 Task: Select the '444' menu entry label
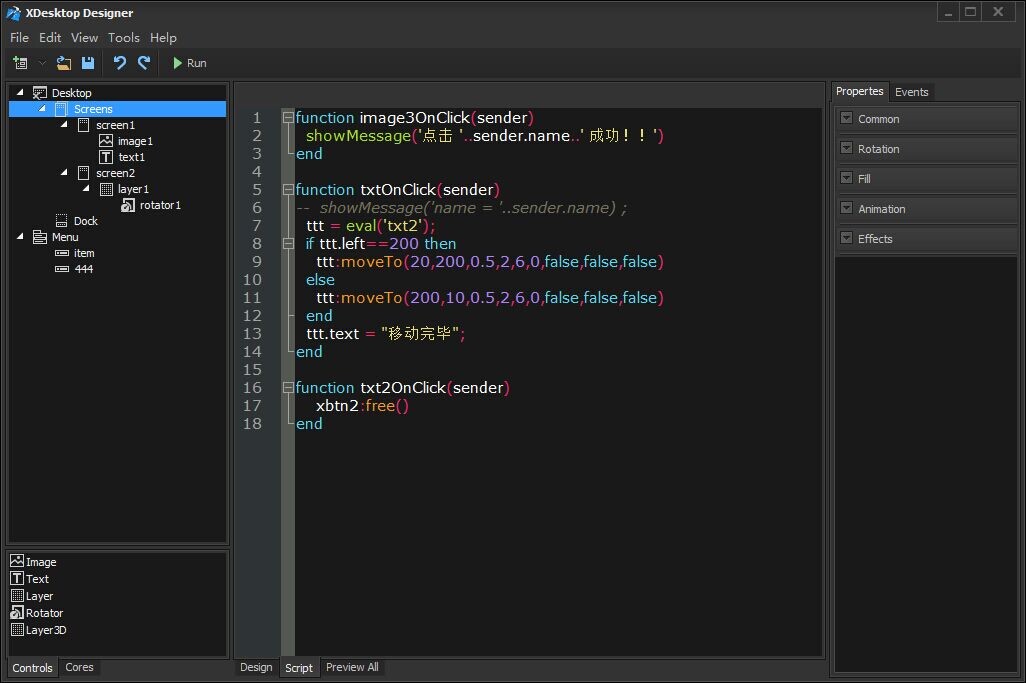coord(84,269)
